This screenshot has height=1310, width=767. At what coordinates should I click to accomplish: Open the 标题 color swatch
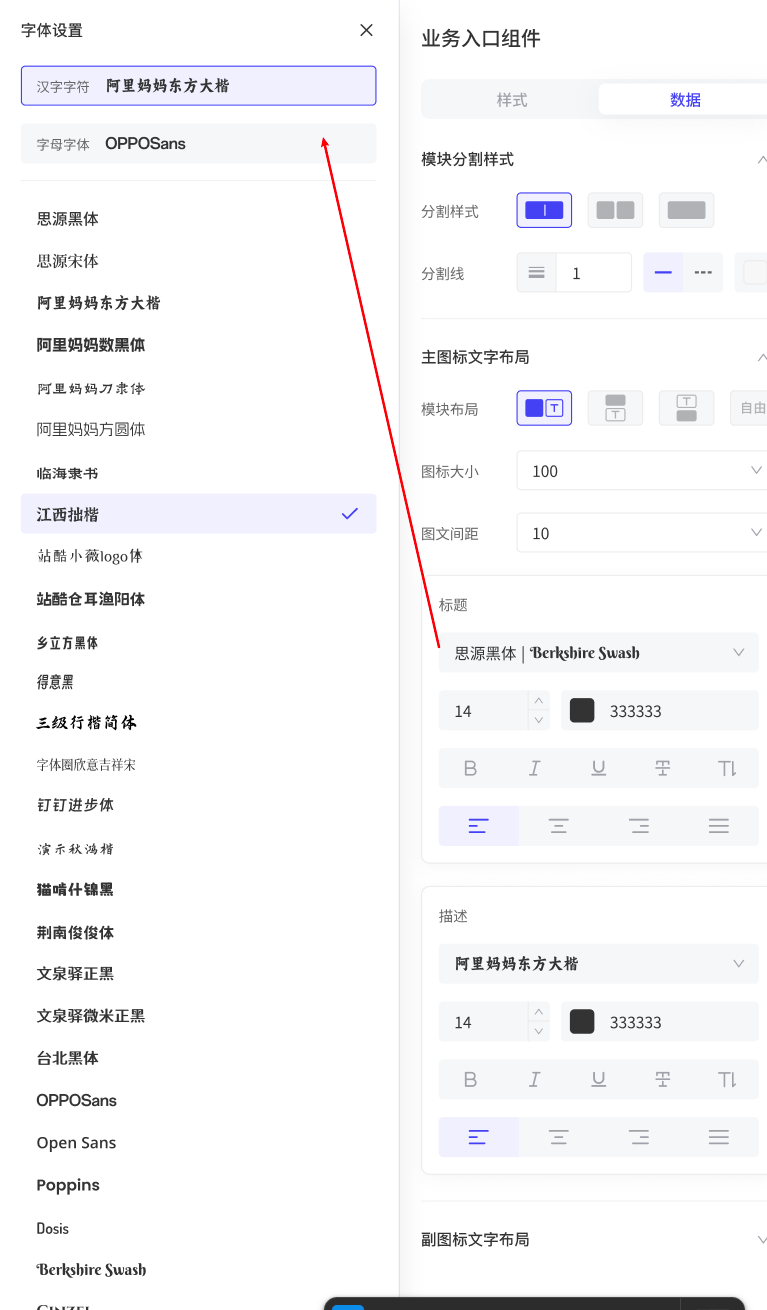tap(582, 711)
